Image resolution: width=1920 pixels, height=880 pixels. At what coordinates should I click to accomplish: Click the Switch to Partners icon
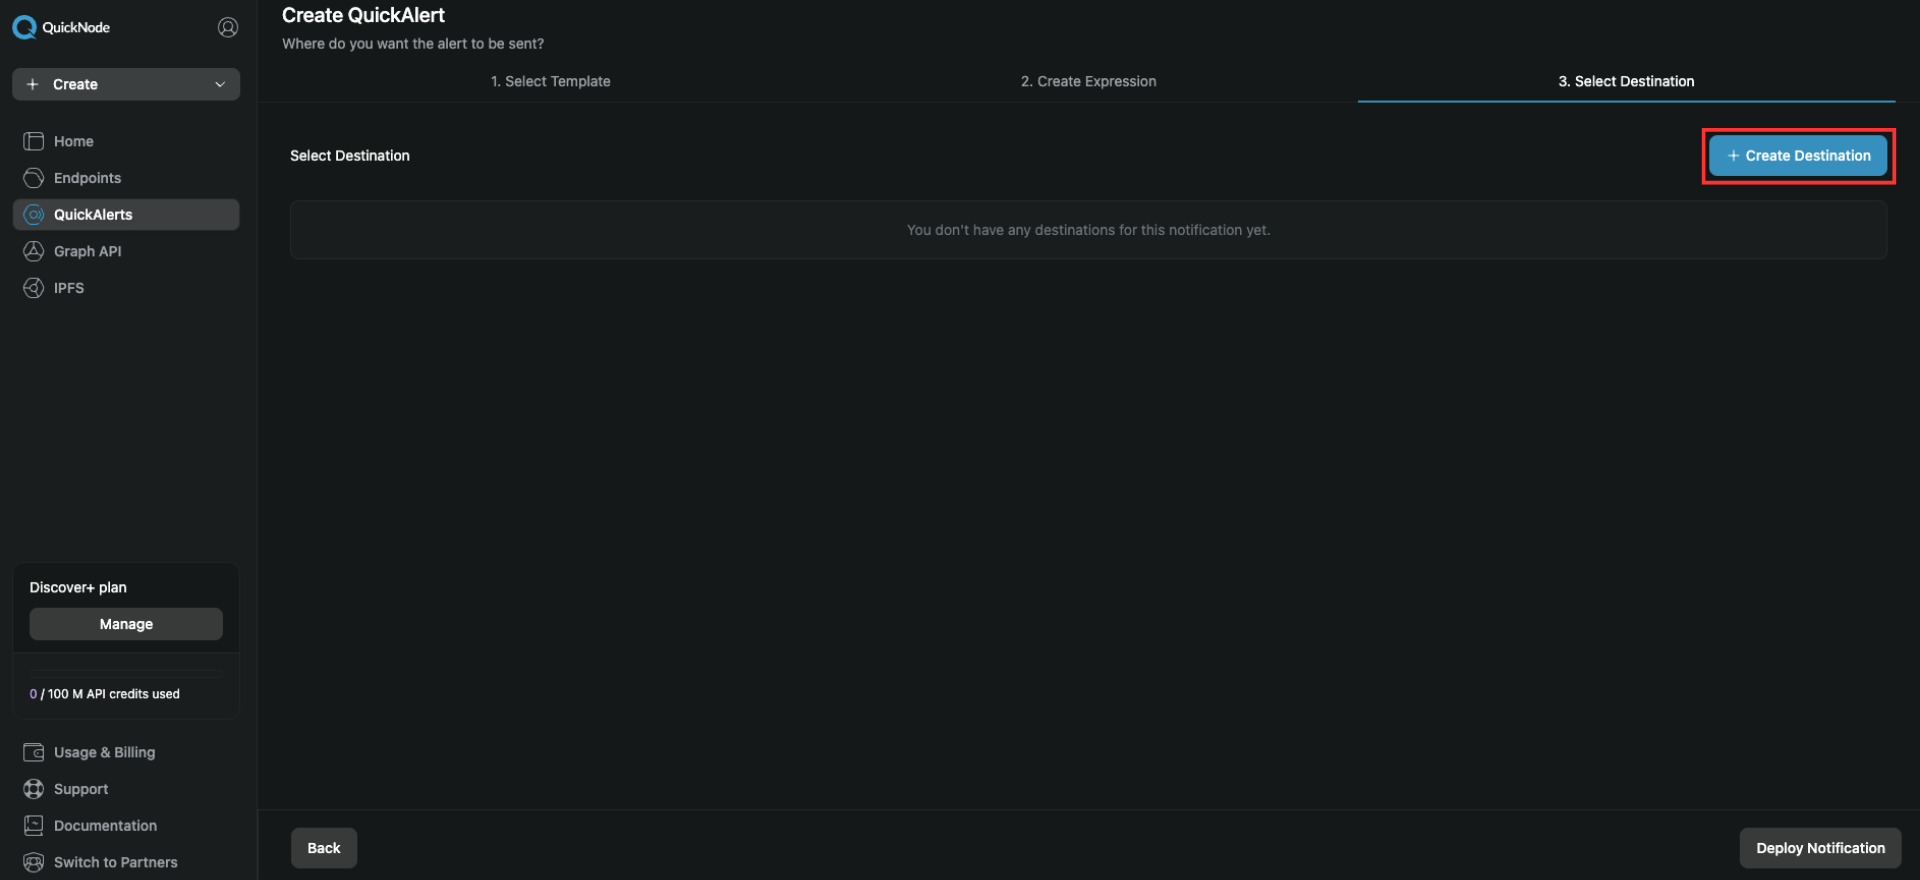[x=34, y=862]
